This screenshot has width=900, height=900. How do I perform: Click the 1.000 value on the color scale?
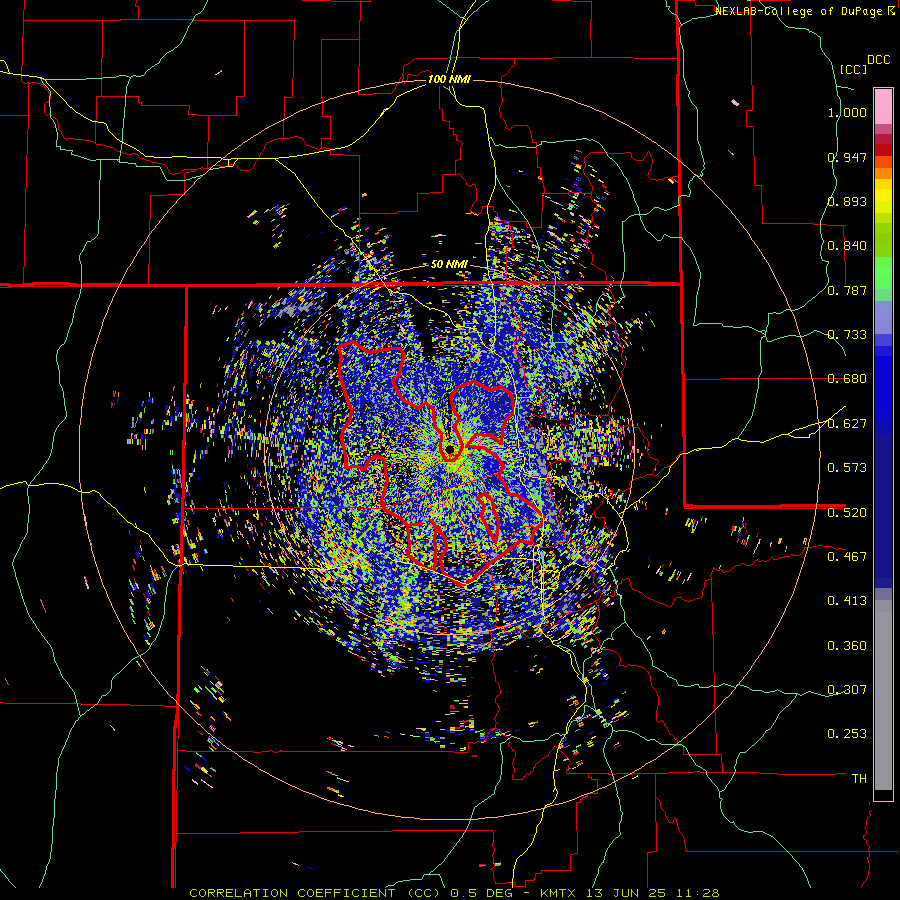(847, 112)
